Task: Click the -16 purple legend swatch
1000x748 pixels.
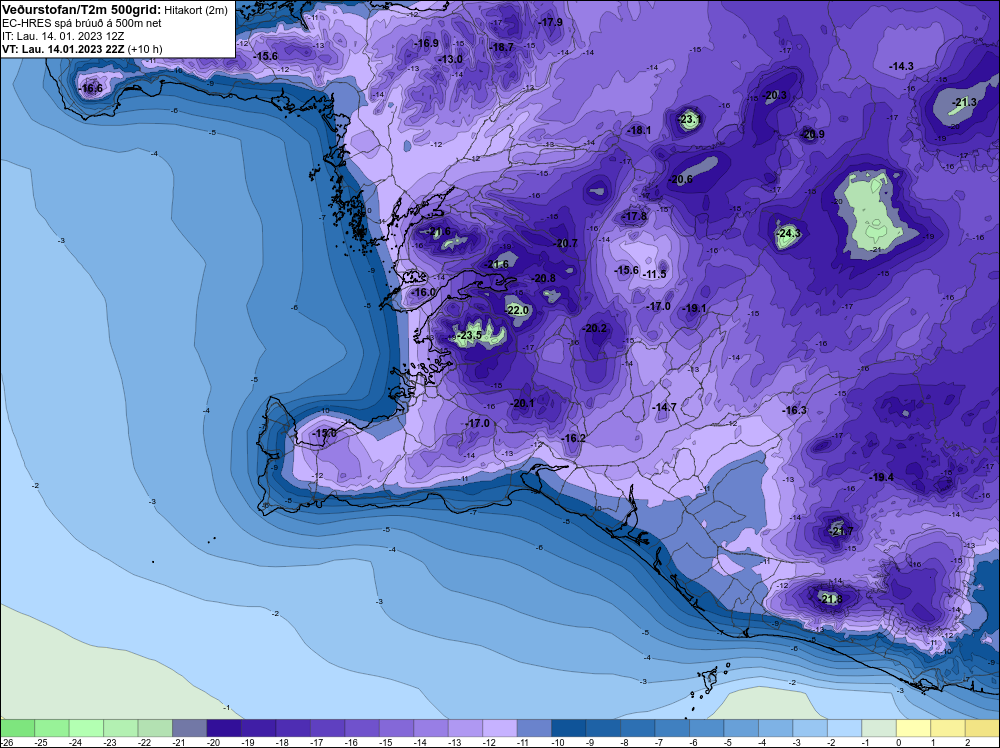Action: tap(362, 728)
